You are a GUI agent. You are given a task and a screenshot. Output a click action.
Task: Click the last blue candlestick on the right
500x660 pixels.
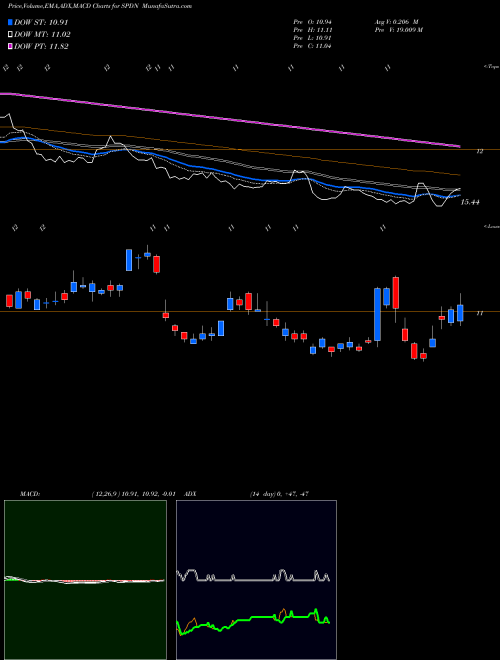(x=460, y=313)
